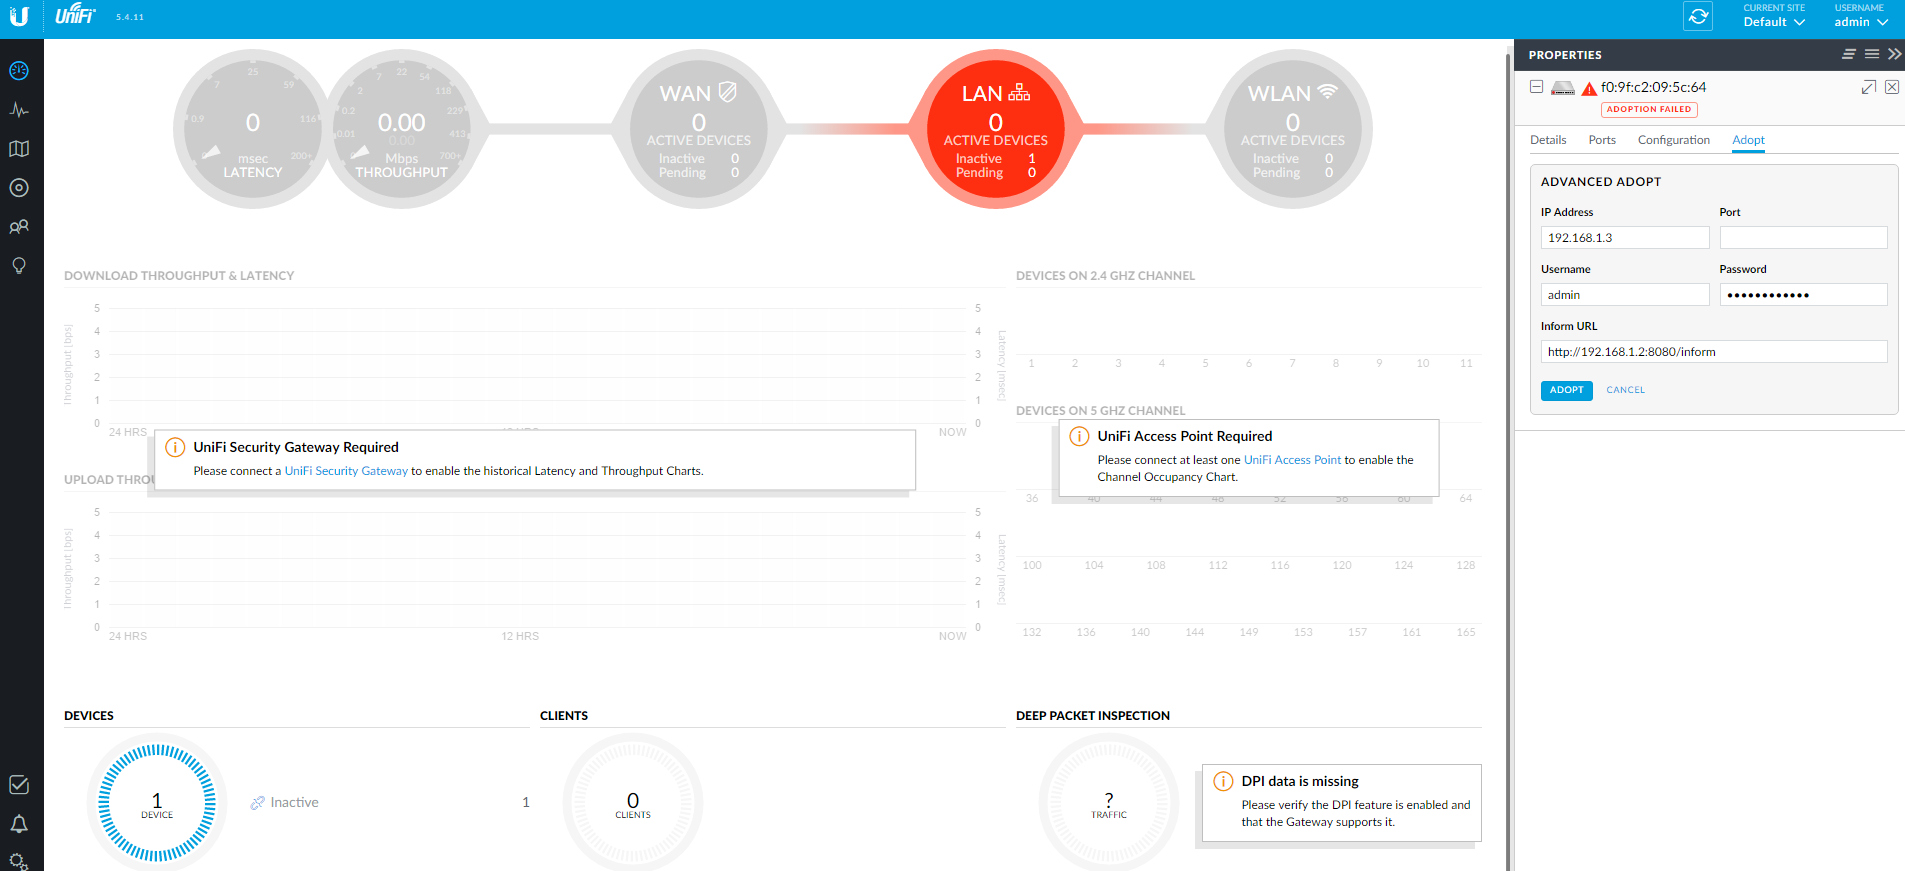The width and height of the screenshot is (1905, 871).
Task: Open the Statistics sidebar icon
Action: 19,110
